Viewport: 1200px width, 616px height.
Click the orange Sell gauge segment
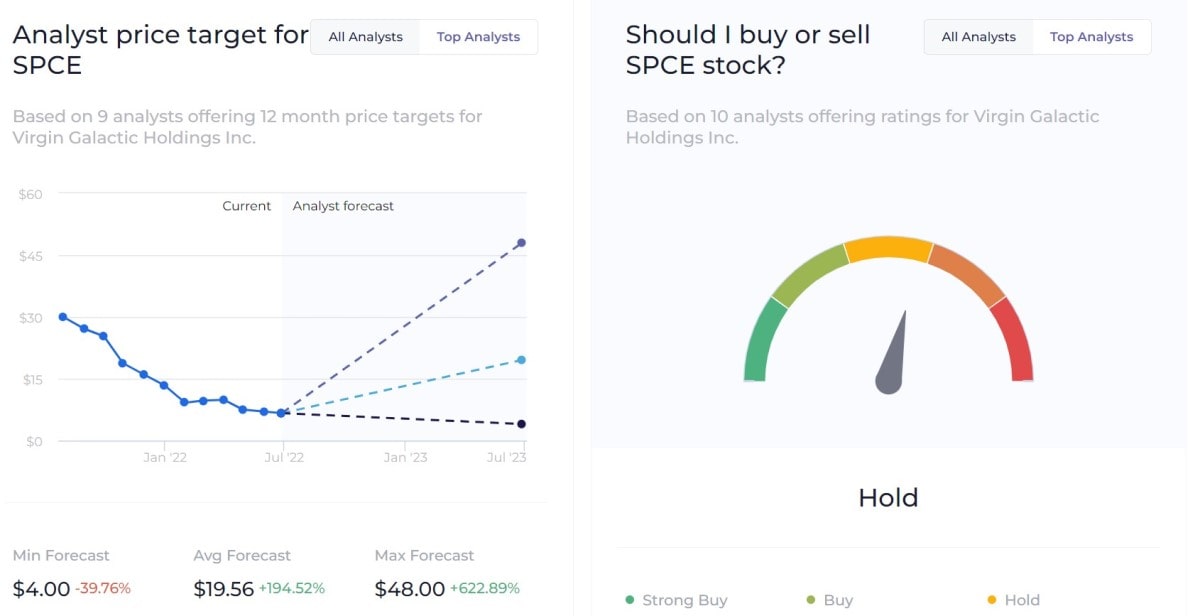point(968,274)
